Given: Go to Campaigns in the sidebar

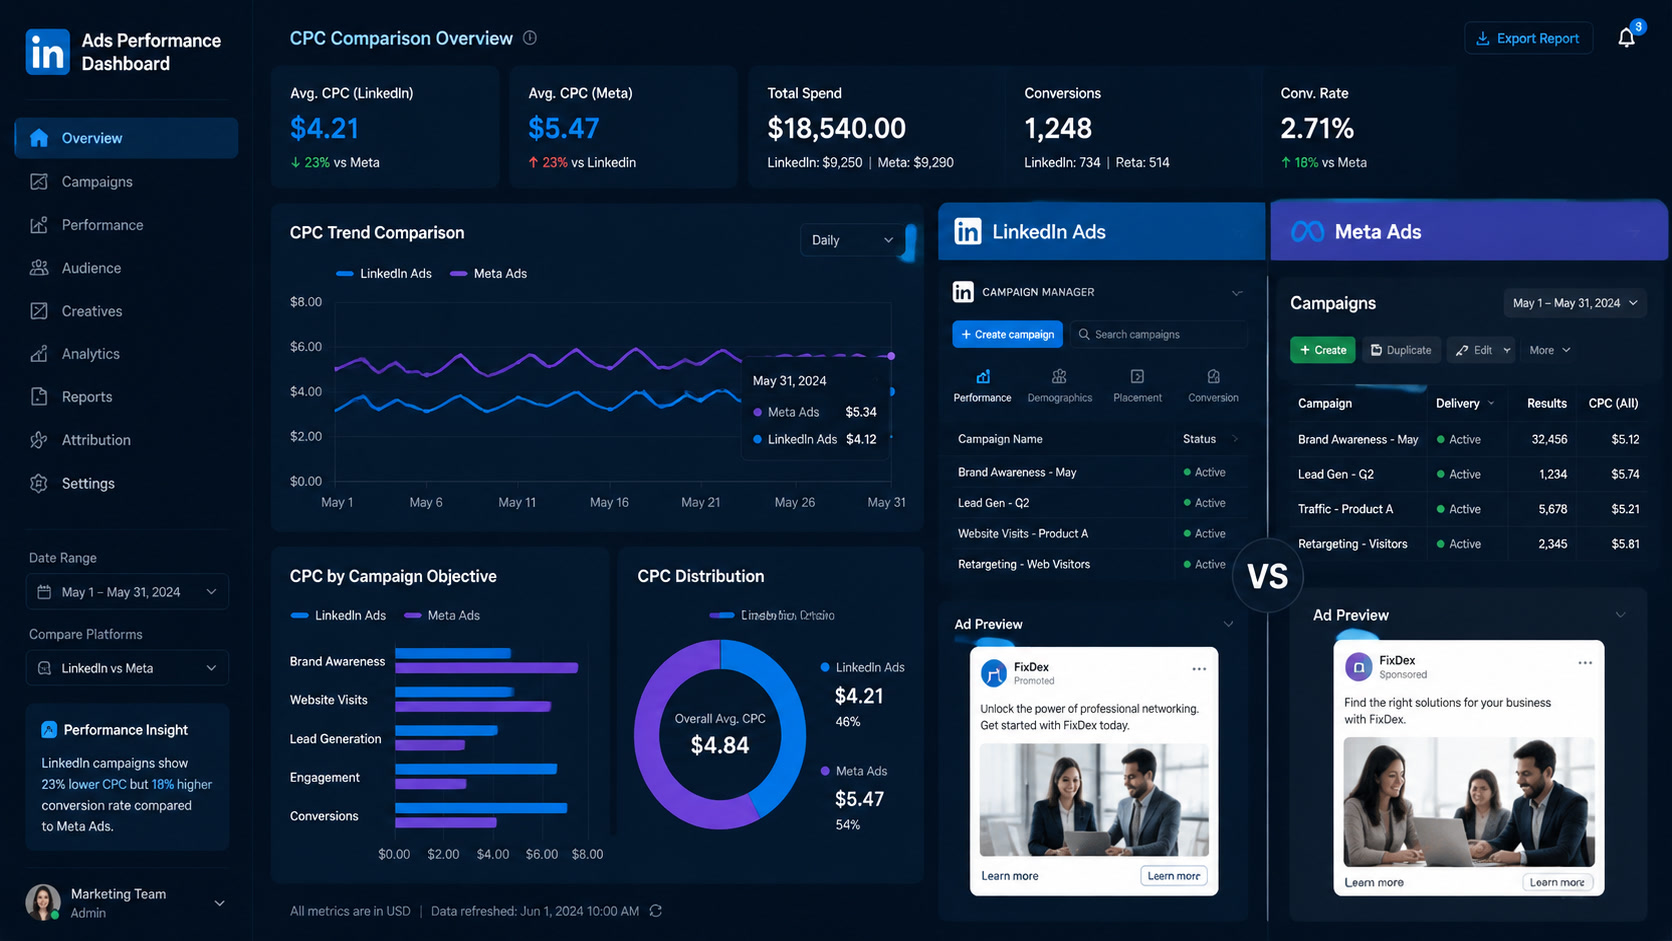Looking at the screenshot, I should pos(126,181).
